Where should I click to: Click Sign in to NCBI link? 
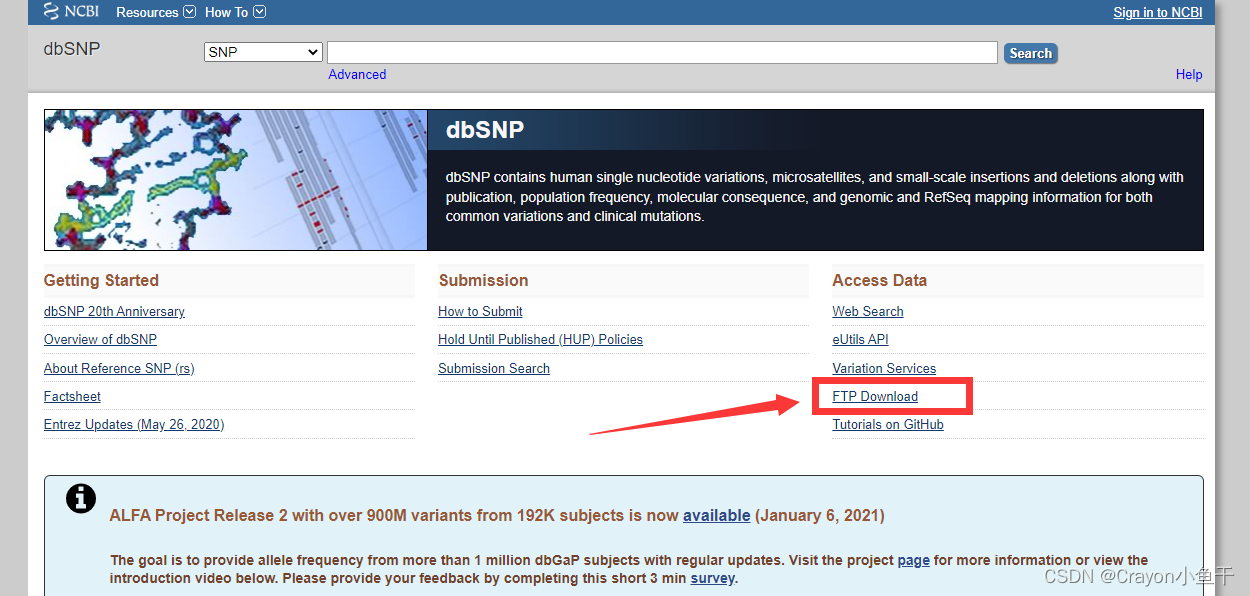coord(1157,12)
